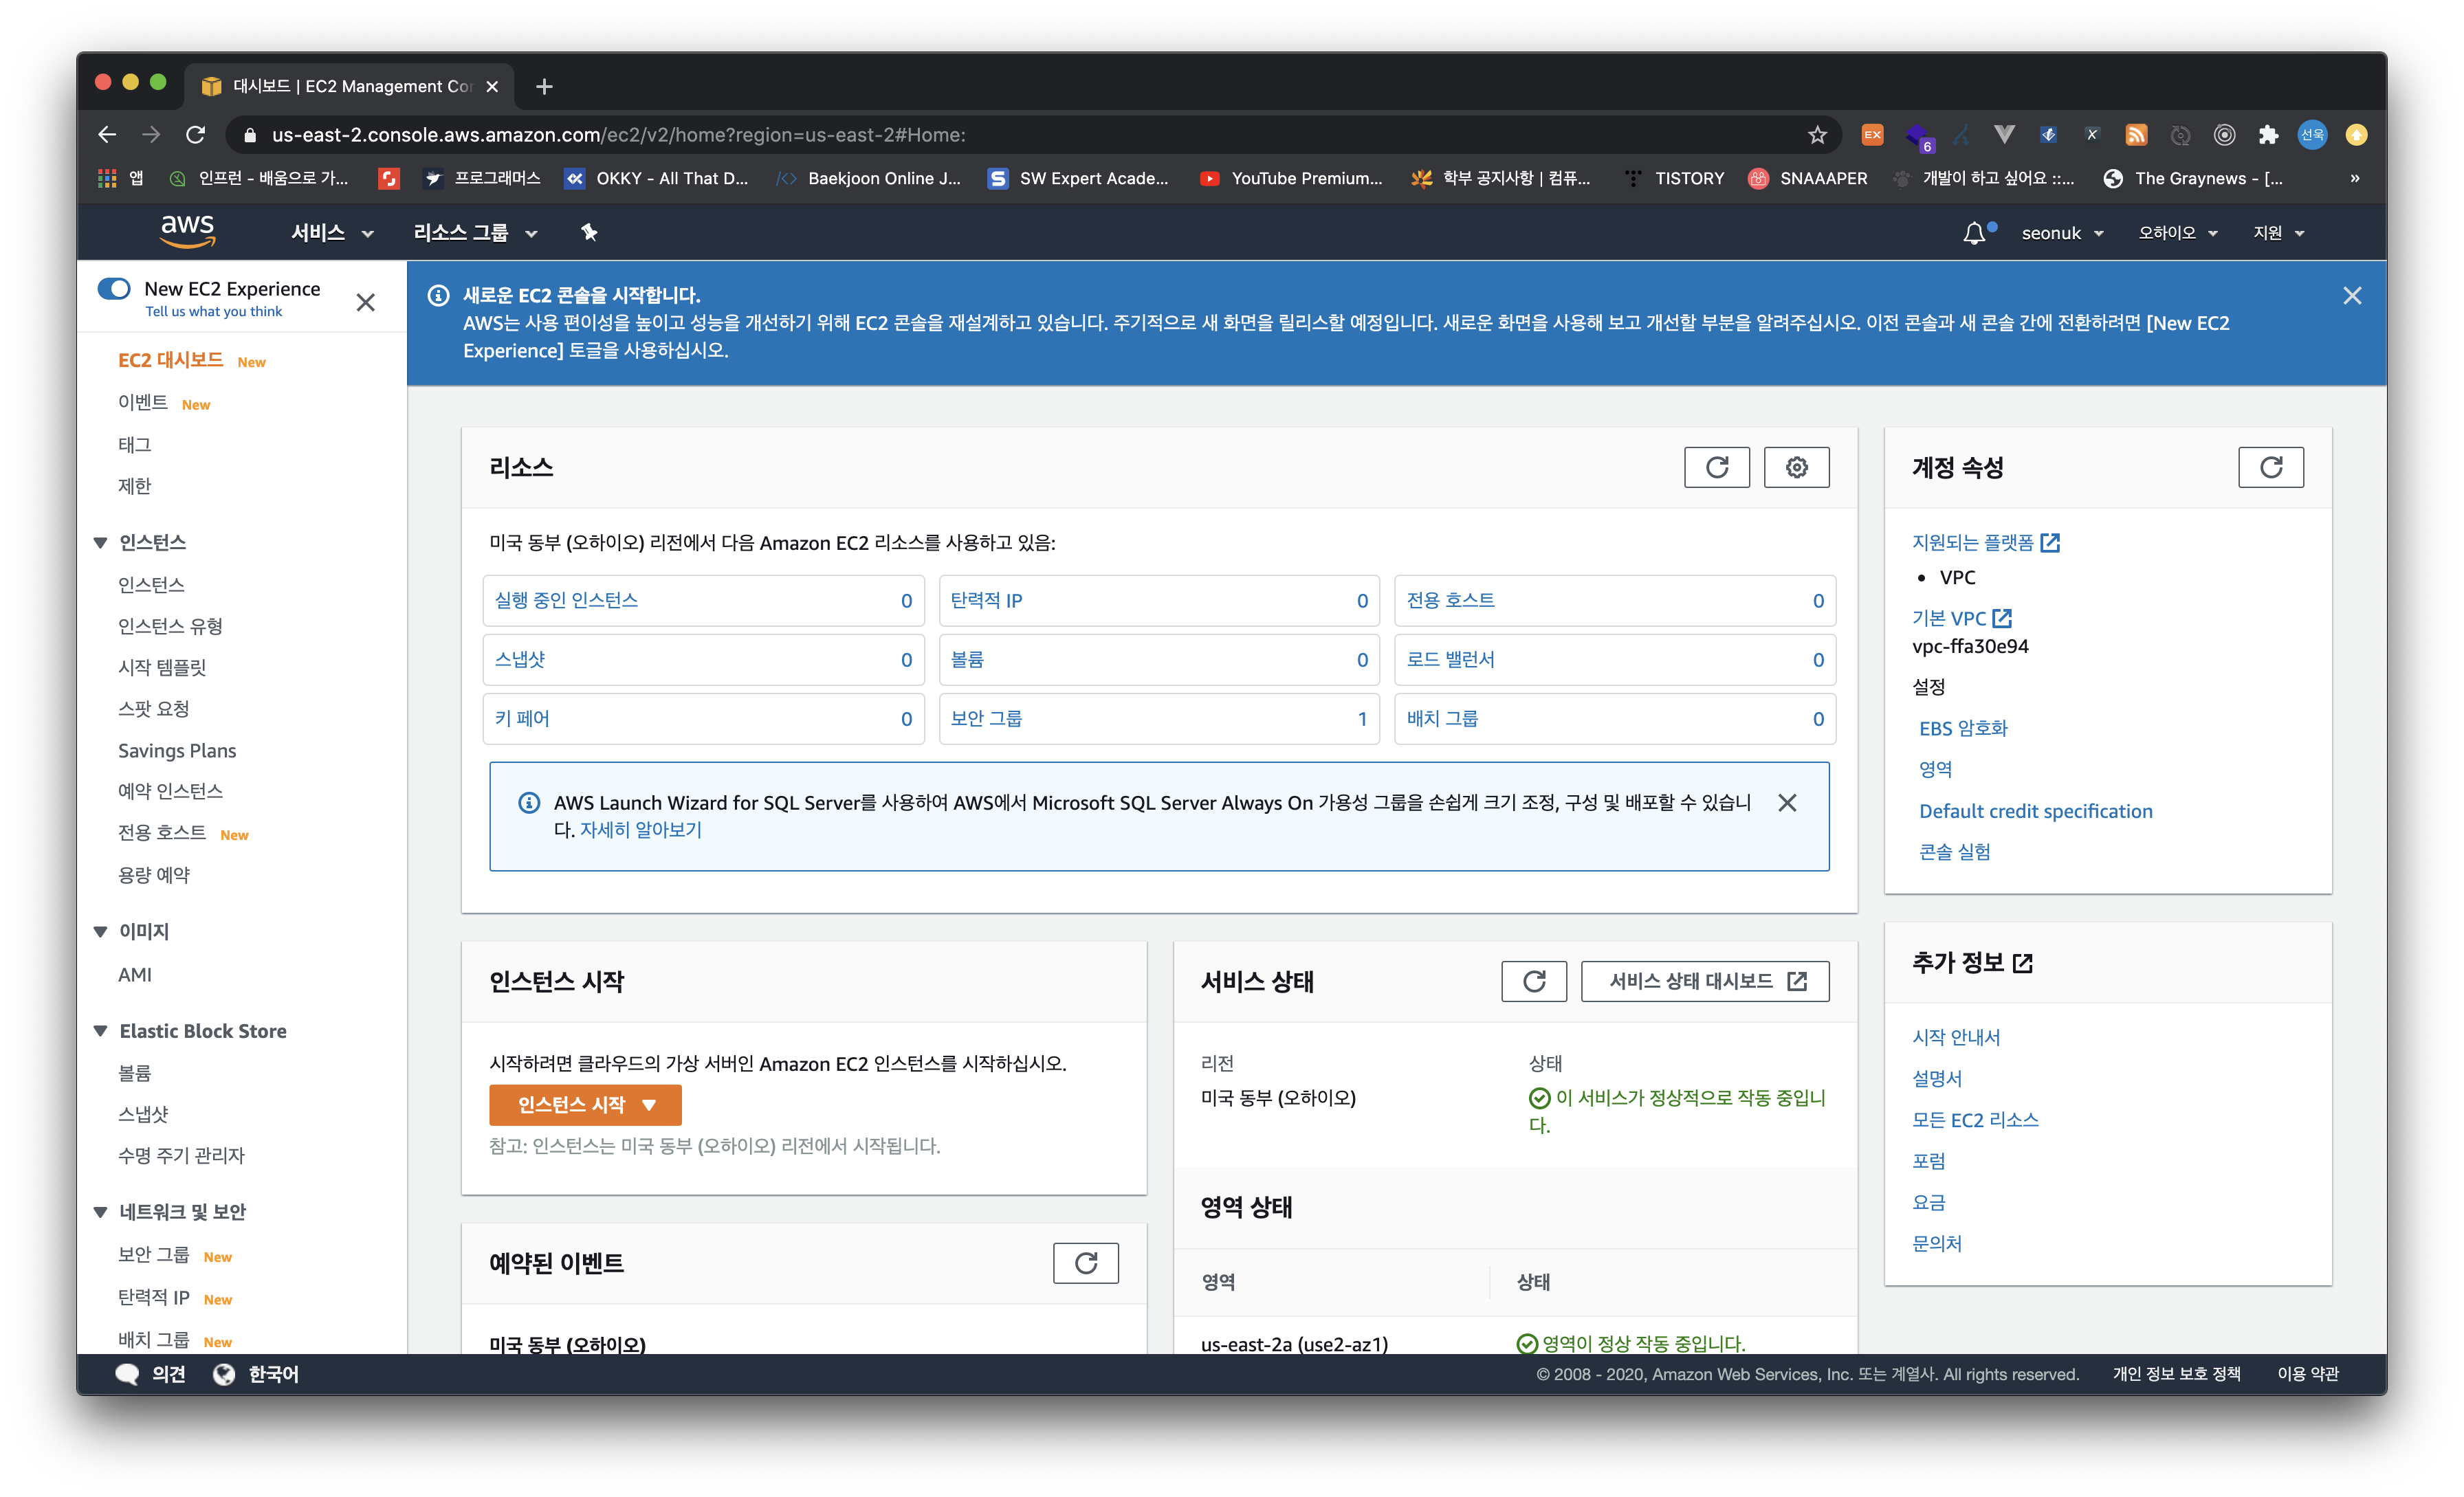This screenshot has height=1497, width=2464.
Task: Dismiss the SQL Server Launch Wizard notice
Action: click(1787, 802)
